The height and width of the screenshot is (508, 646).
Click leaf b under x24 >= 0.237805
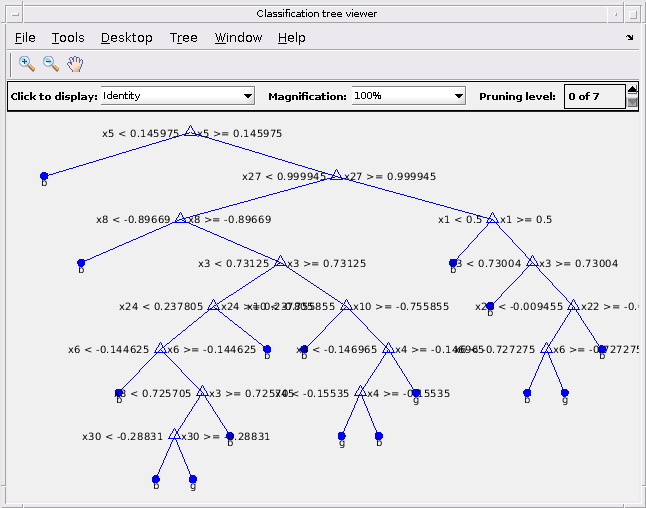267,349
